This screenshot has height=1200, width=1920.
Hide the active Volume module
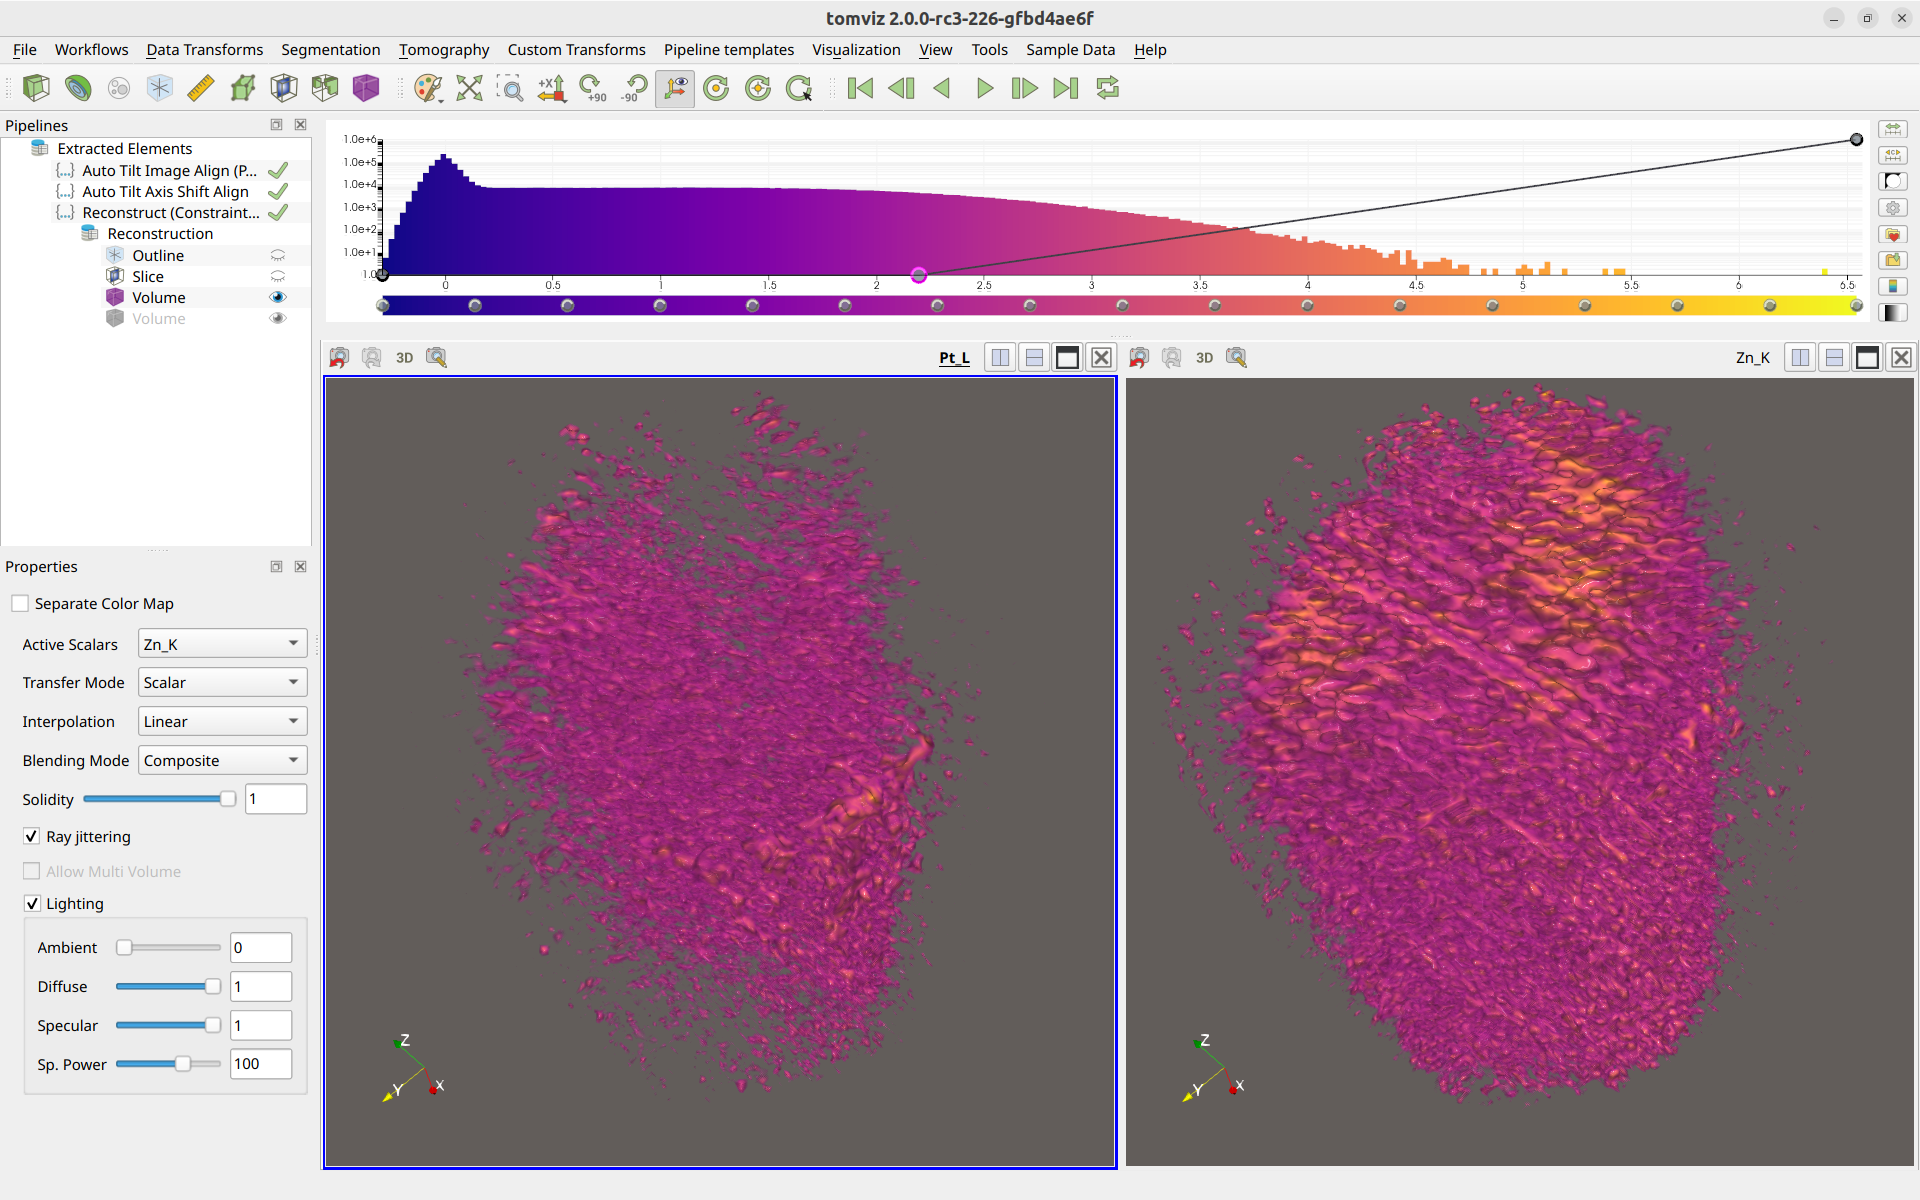click(278, 297)
